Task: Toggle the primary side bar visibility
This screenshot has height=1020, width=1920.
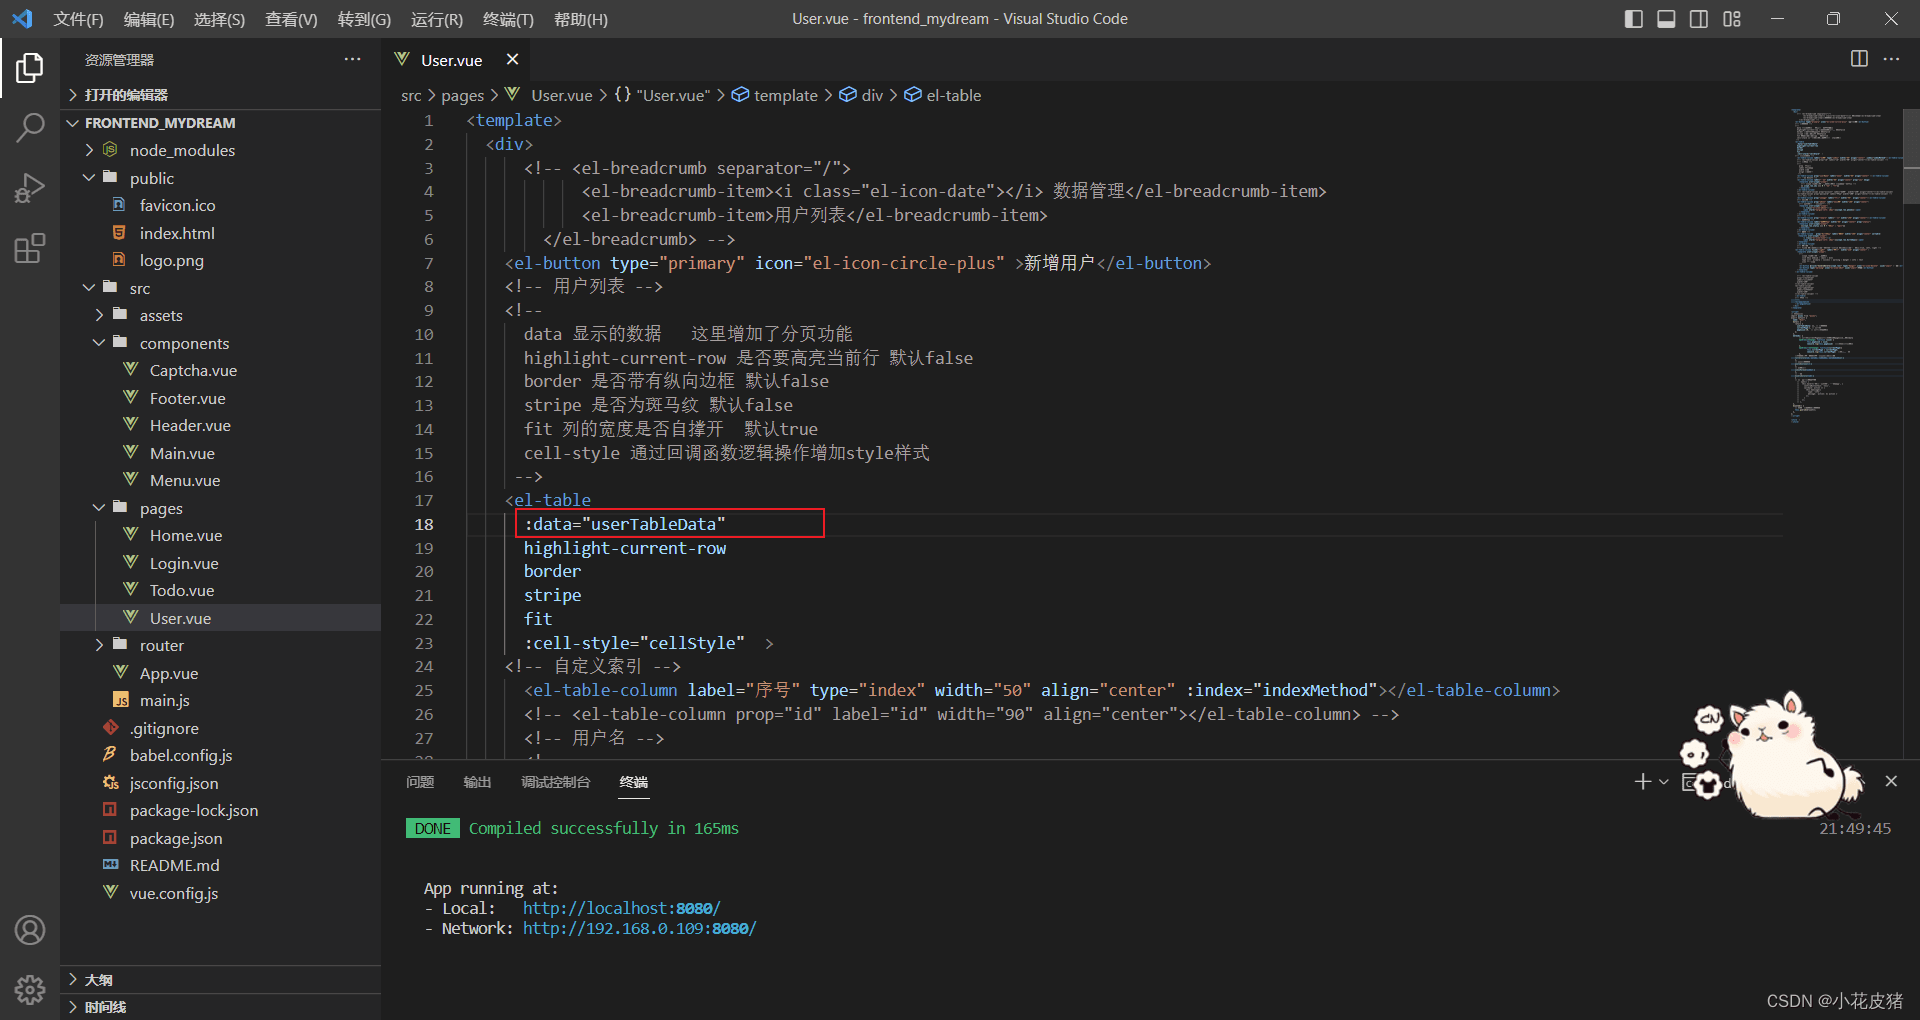Action: pyautogui.click(x=1634, y=19)
